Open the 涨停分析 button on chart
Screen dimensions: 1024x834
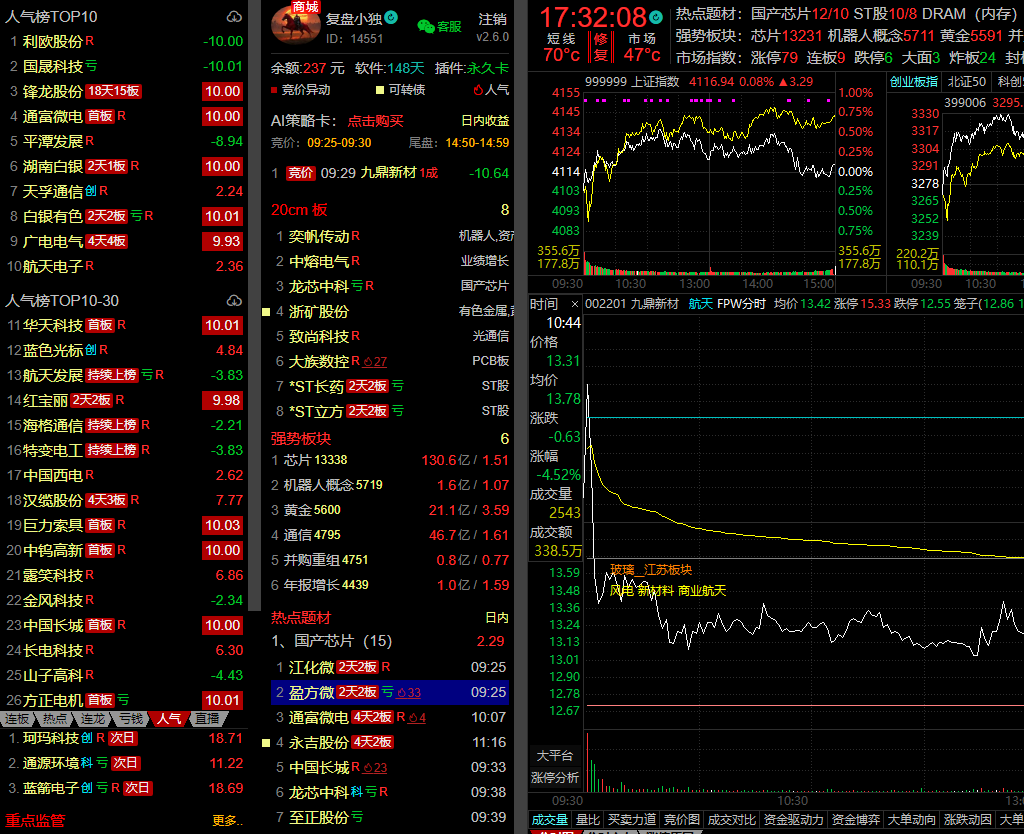pos(555,777)
